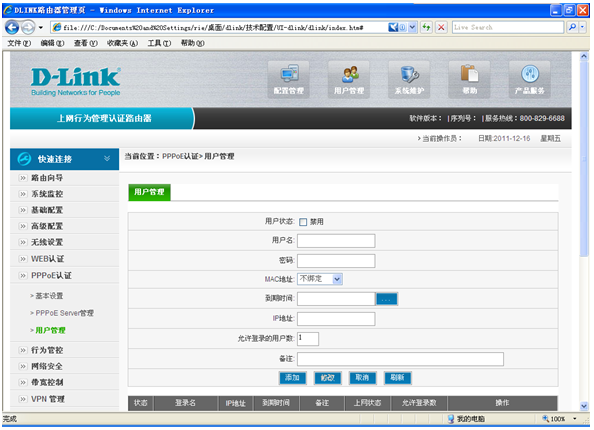Image resolution: width=594 pixels, height=430 pixels.
Task: Collapse the 快速连接 sidebar chevron
Action: pos(107,158)
